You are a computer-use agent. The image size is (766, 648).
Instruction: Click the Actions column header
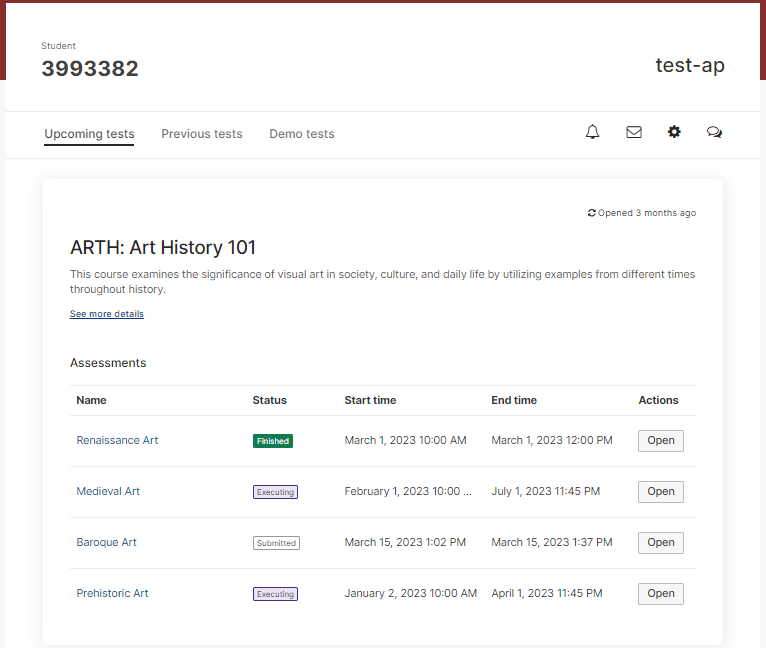click(658, 400)
